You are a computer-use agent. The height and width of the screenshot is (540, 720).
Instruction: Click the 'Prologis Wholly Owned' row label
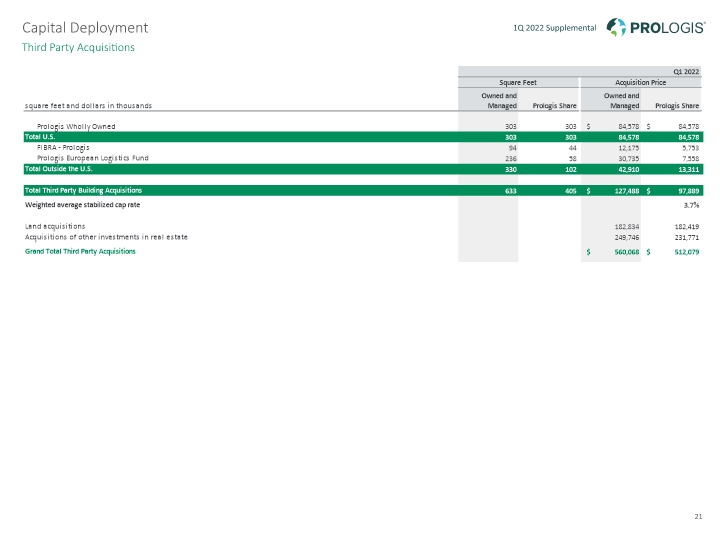pyautogui.click(x=76, y=127)
